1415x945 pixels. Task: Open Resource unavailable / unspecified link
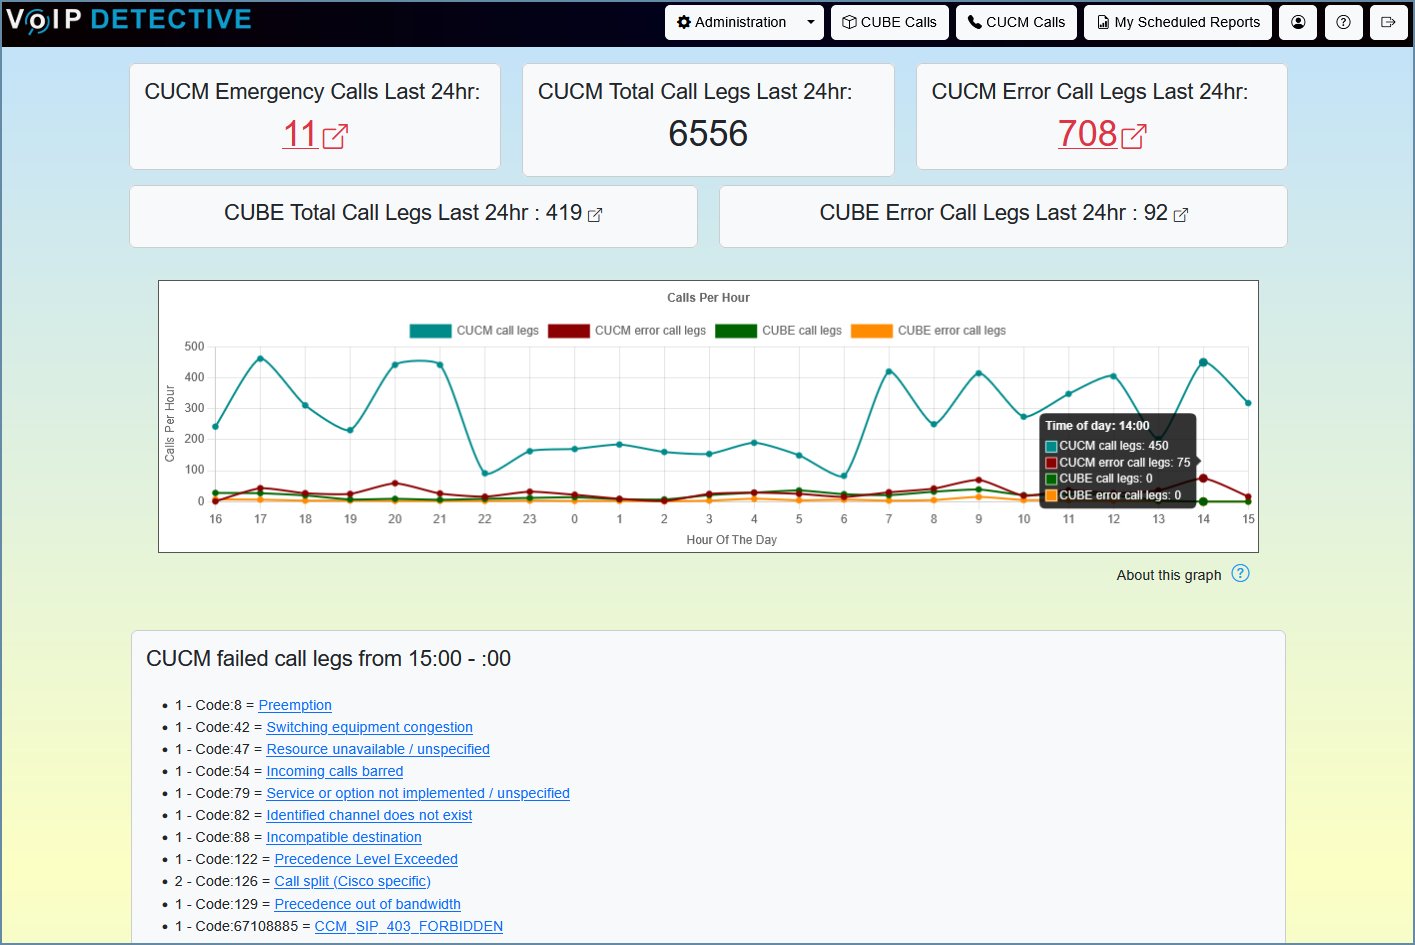pyautogui.click(x=378, y=749)
